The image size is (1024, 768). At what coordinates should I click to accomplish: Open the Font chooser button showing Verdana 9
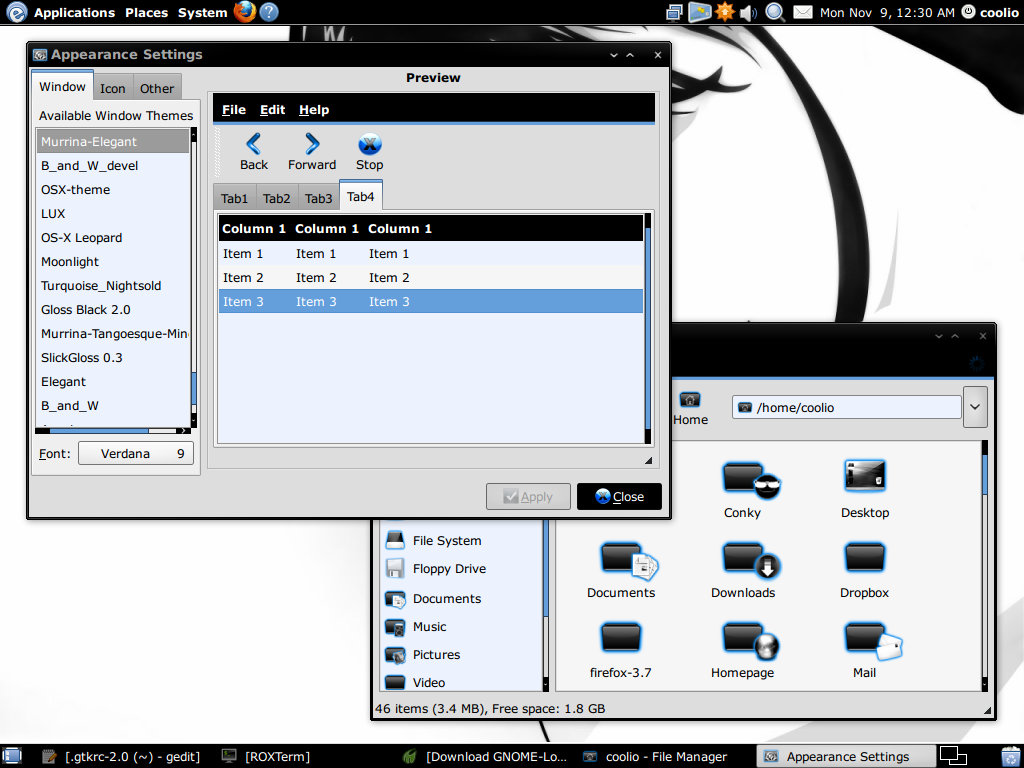click(136, 453)
